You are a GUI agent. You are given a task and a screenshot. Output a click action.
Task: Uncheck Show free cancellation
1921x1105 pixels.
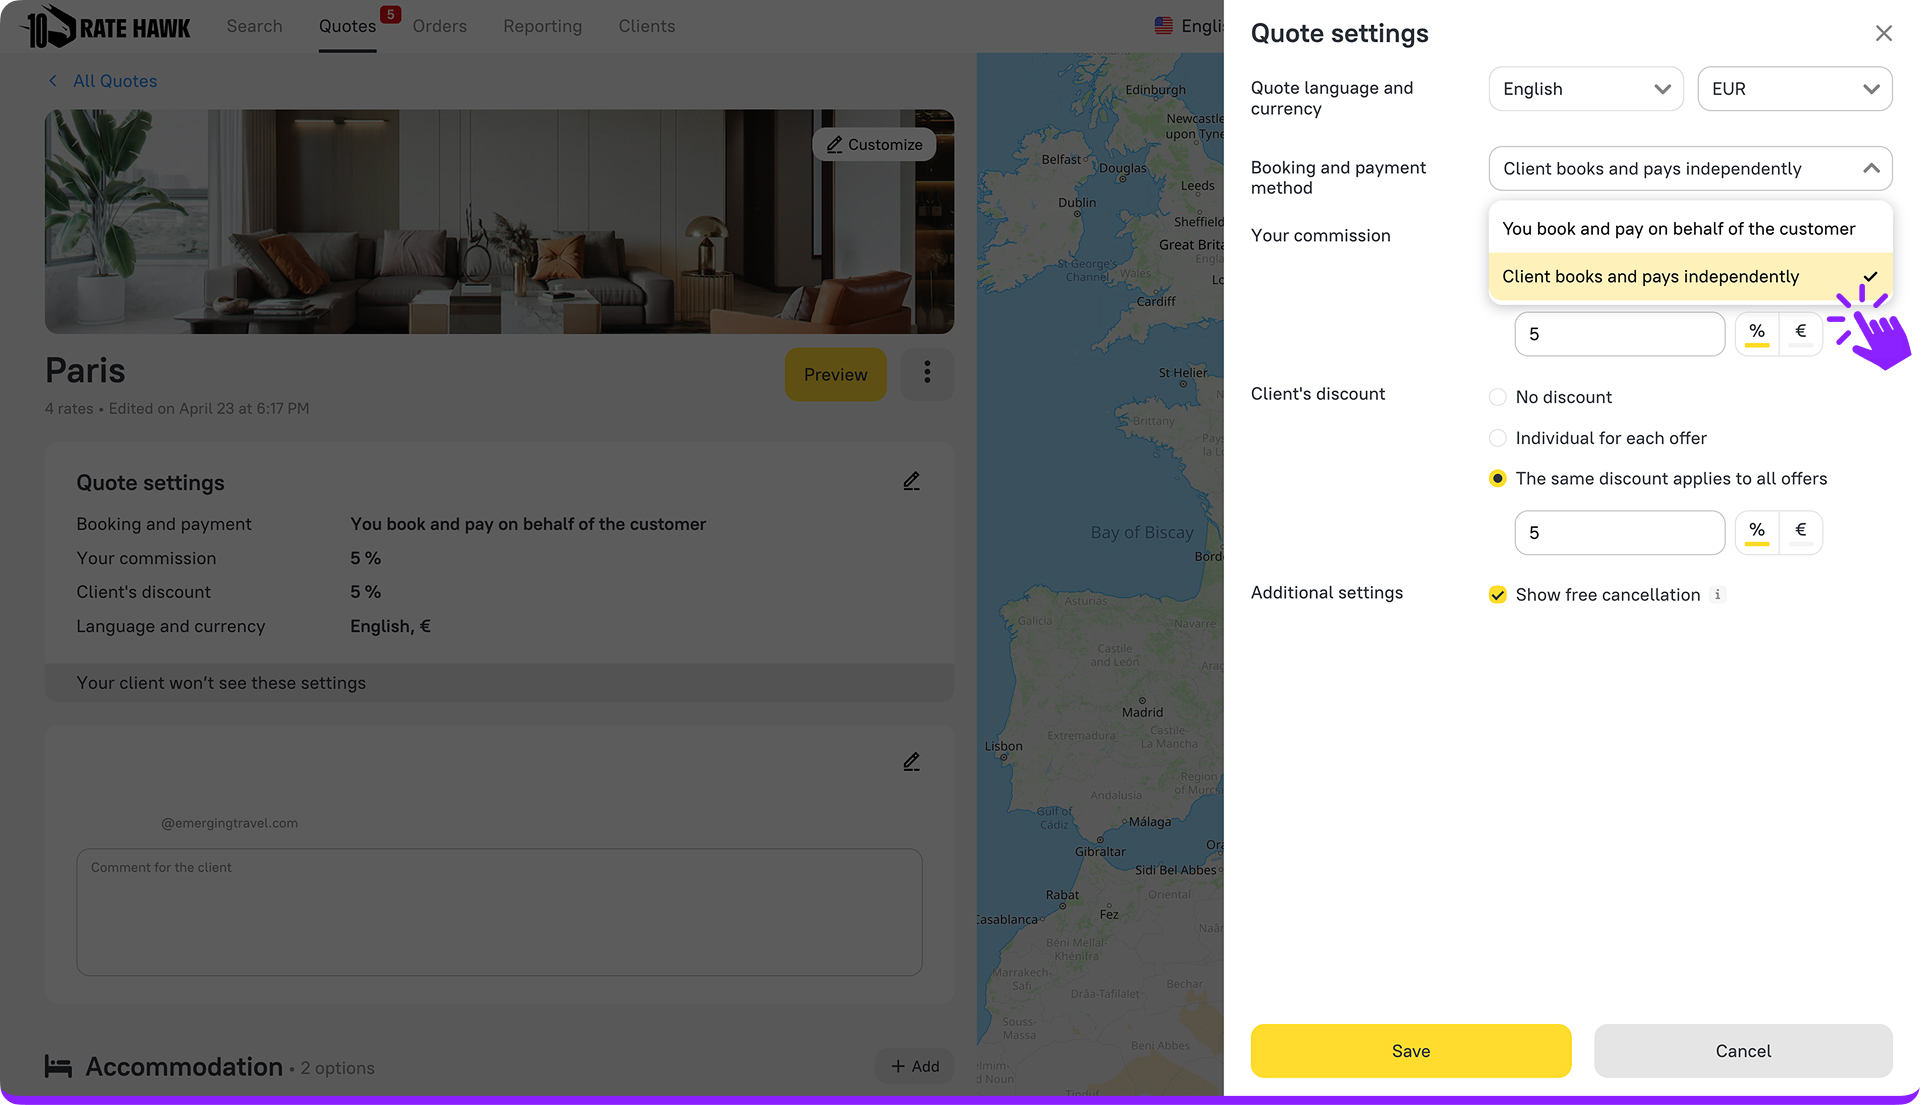[1498, 595]
